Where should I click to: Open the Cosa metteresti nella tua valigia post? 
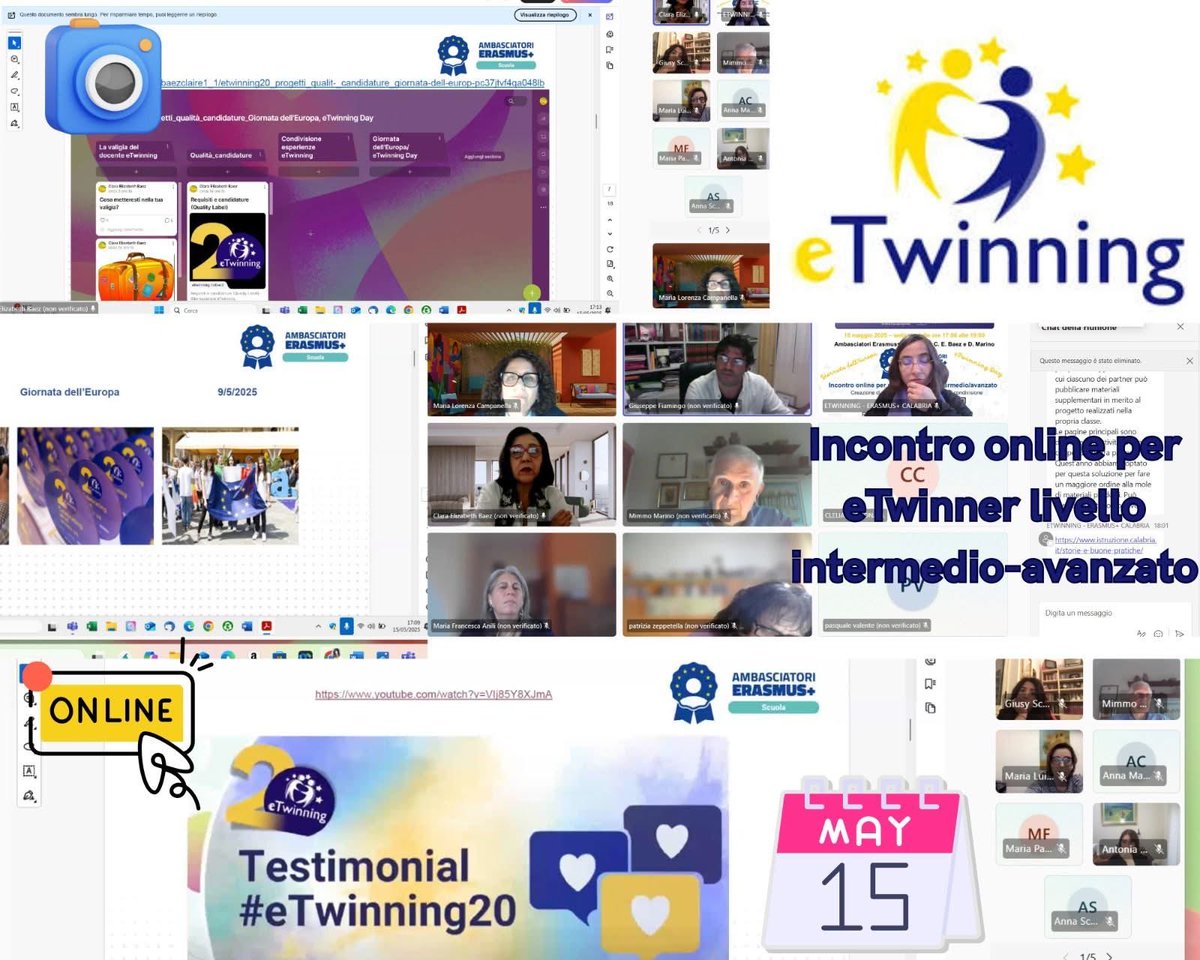click(x=136, y=208)
